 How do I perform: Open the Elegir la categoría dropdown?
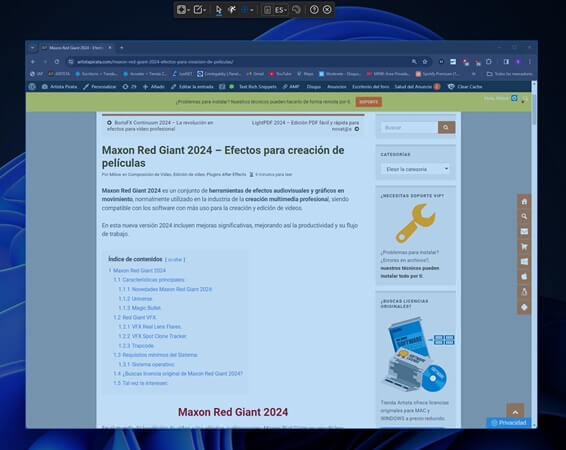coord(415,169)
